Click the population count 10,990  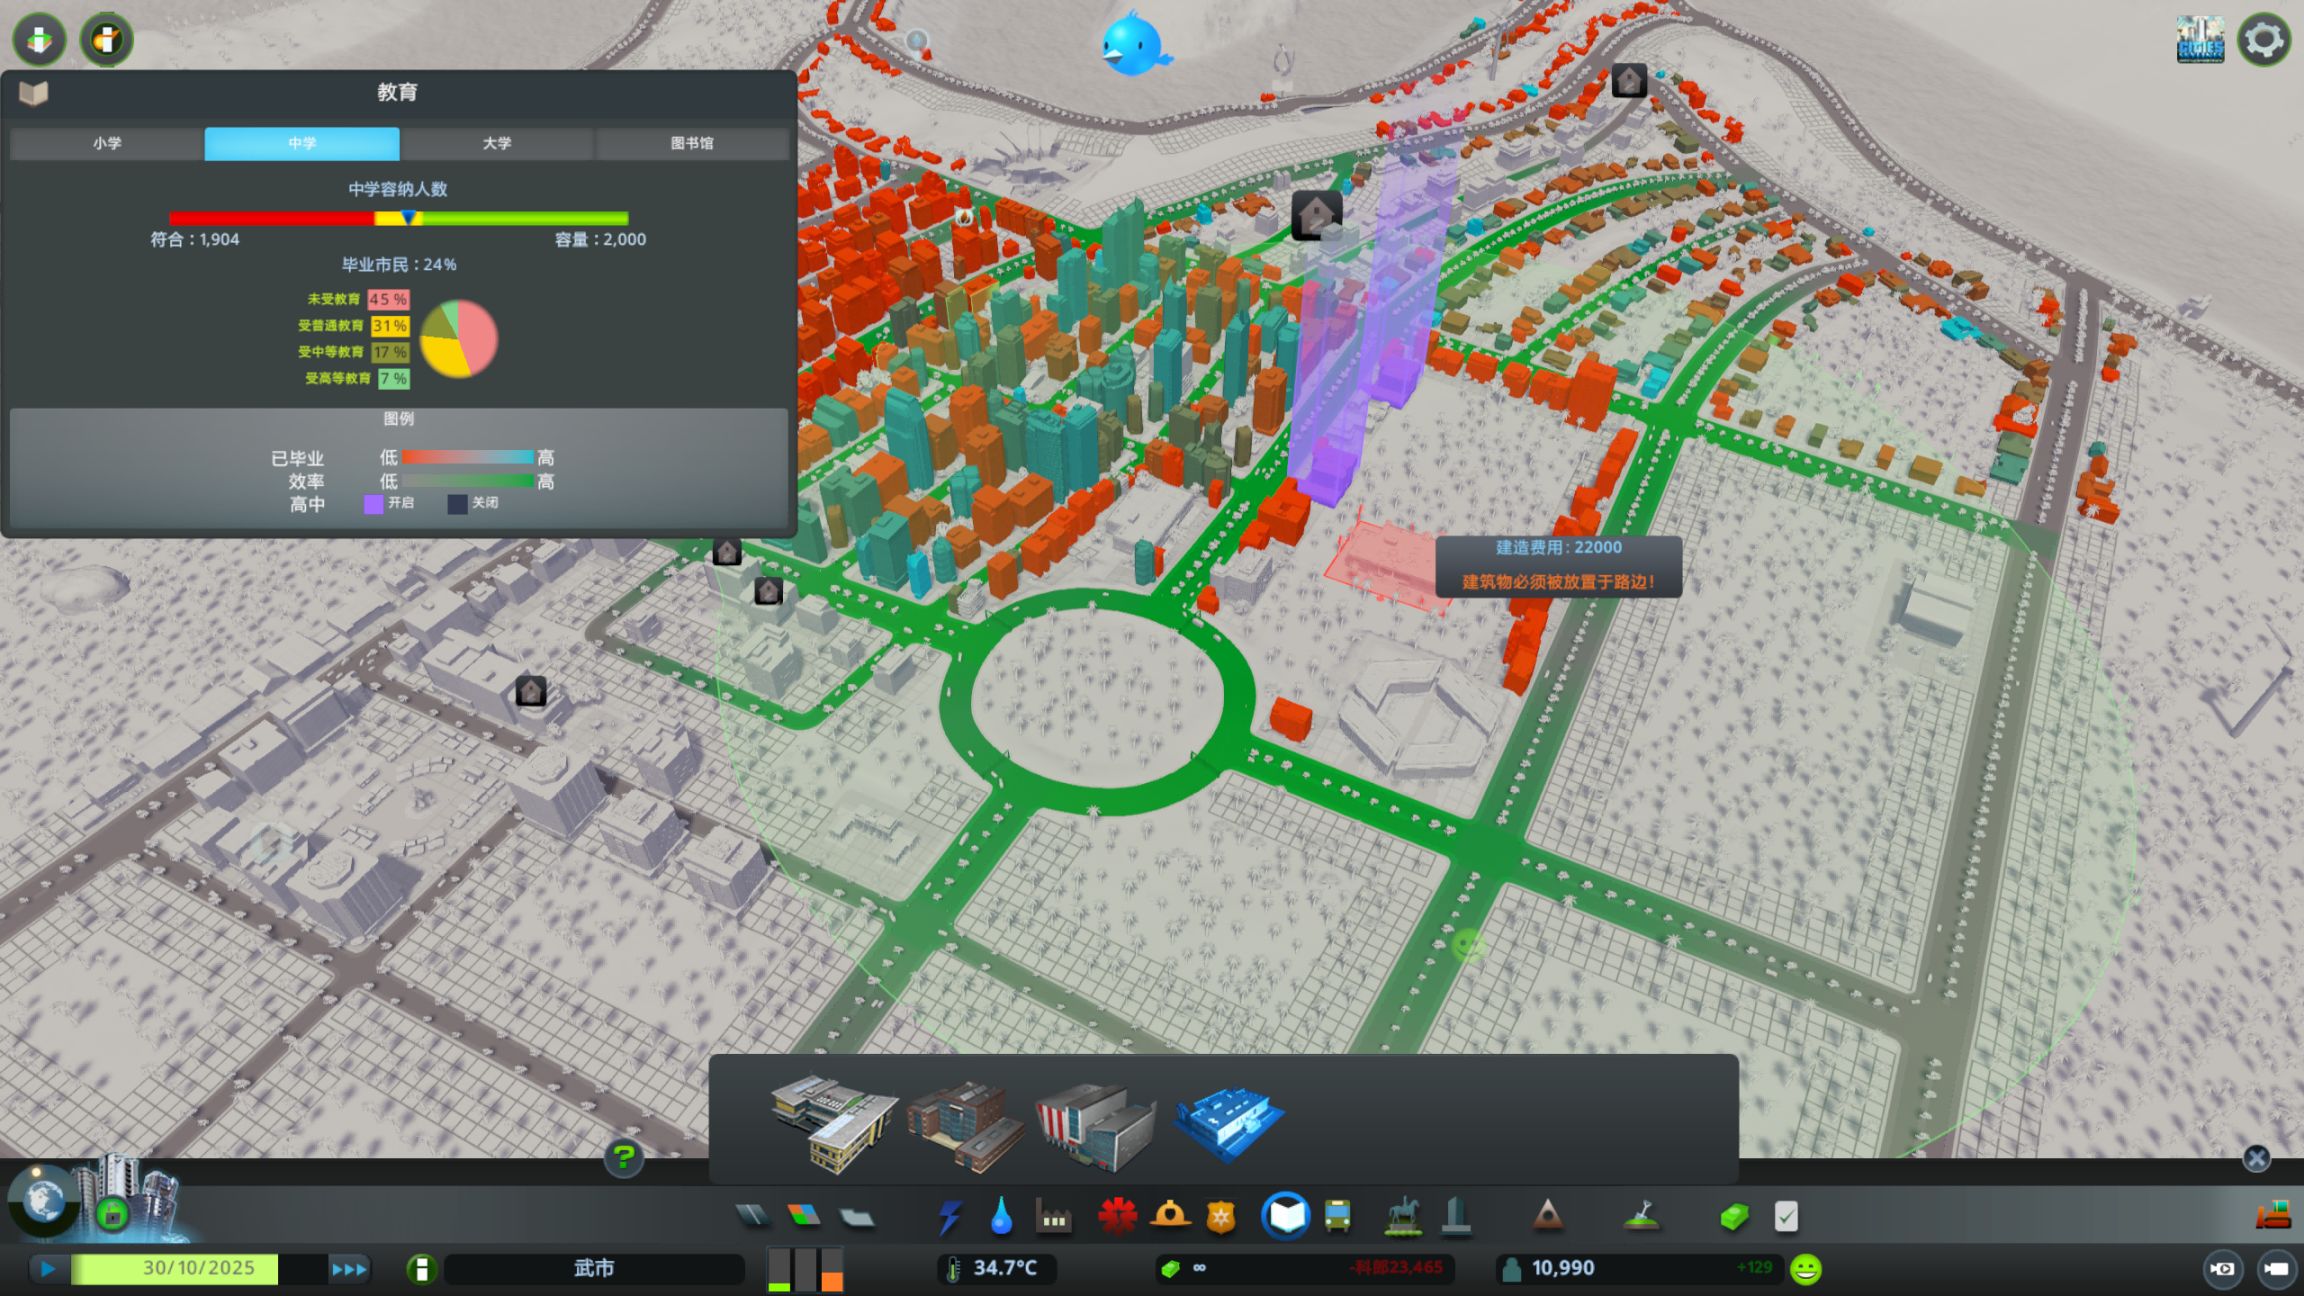1563,1268
